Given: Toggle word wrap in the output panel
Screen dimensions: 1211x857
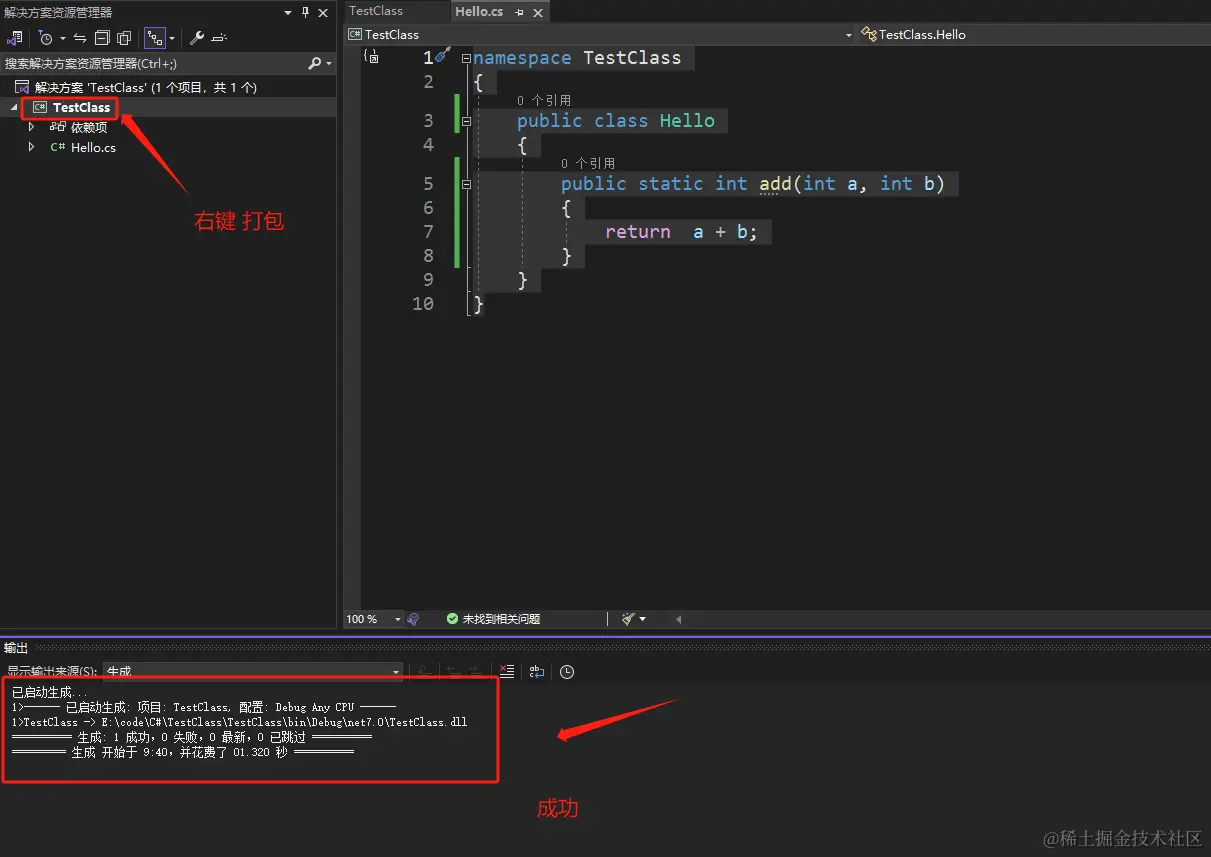Looking at the screenshot, I should pyautogui.click(x=537, y=672).
